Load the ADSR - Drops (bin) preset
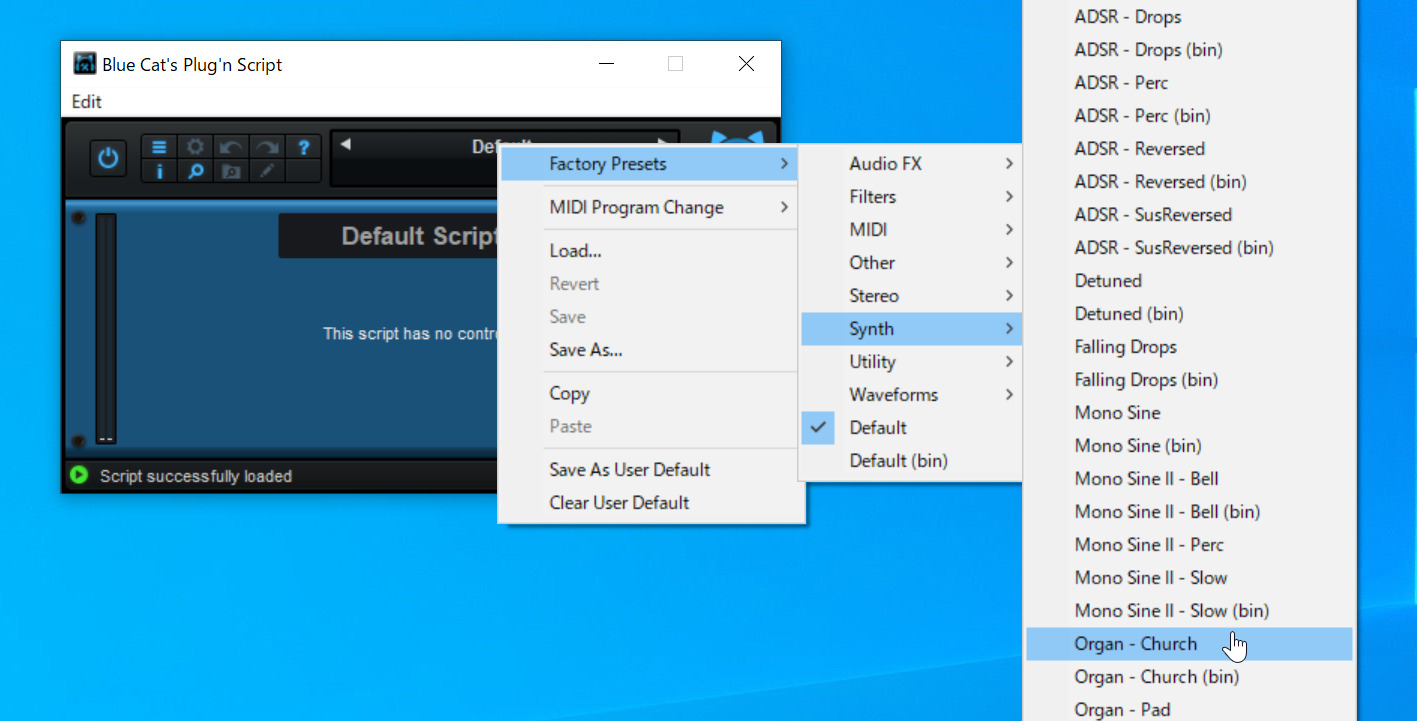Image resolution: width=1417 pixels, height=721 pixels. (x=1189, y=50)
